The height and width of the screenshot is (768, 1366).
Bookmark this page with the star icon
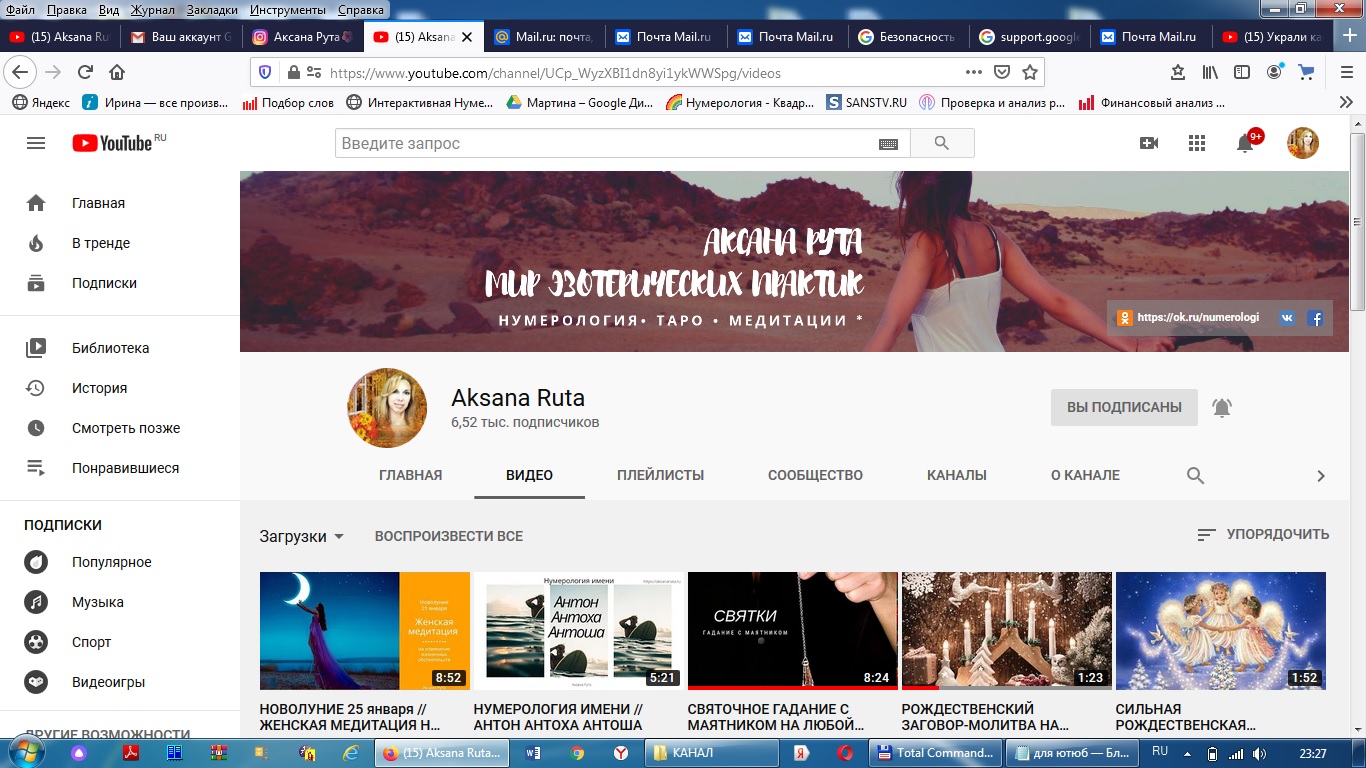pyautogui.click(x=1030, y=72)
